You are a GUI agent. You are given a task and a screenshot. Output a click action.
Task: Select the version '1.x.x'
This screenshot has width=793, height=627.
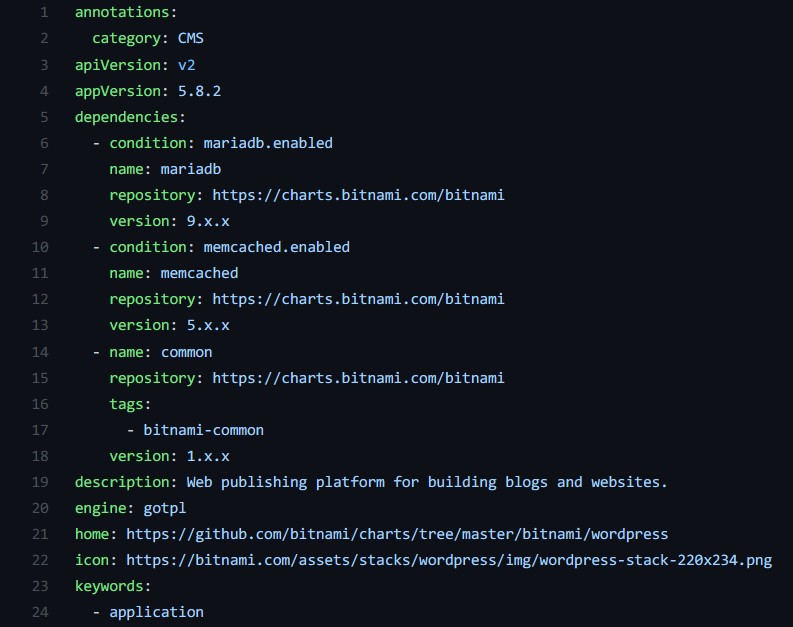tap(208, 456)
